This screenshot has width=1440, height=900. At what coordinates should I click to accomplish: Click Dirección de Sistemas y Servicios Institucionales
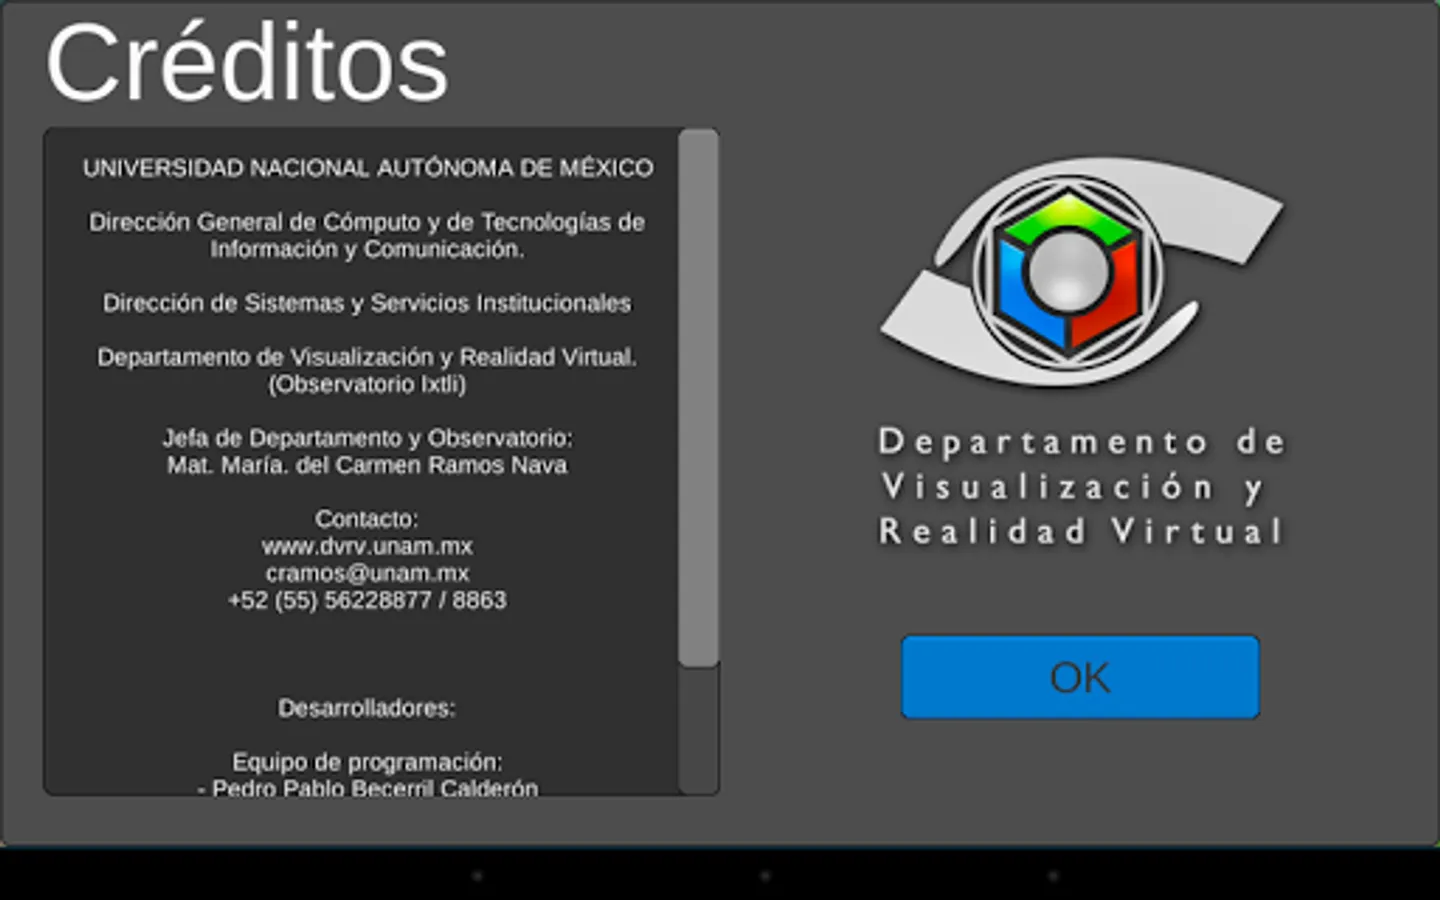click(x=367, y=303)
